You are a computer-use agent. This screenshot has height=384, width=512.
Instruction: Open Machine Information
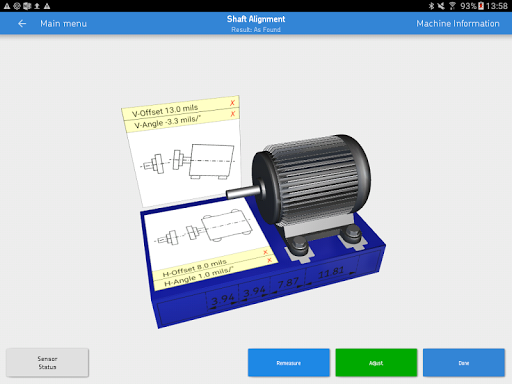(x=458, y=23)
